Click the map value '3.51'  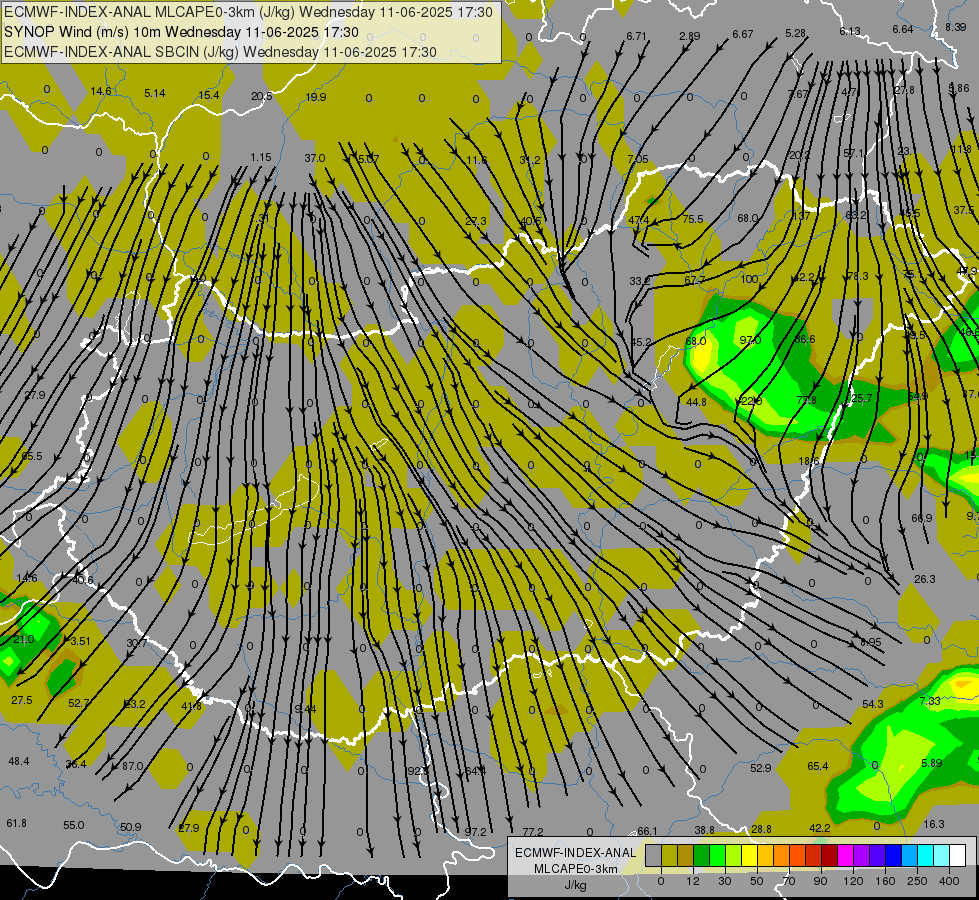pyautogui.click(x=81, y=641)
